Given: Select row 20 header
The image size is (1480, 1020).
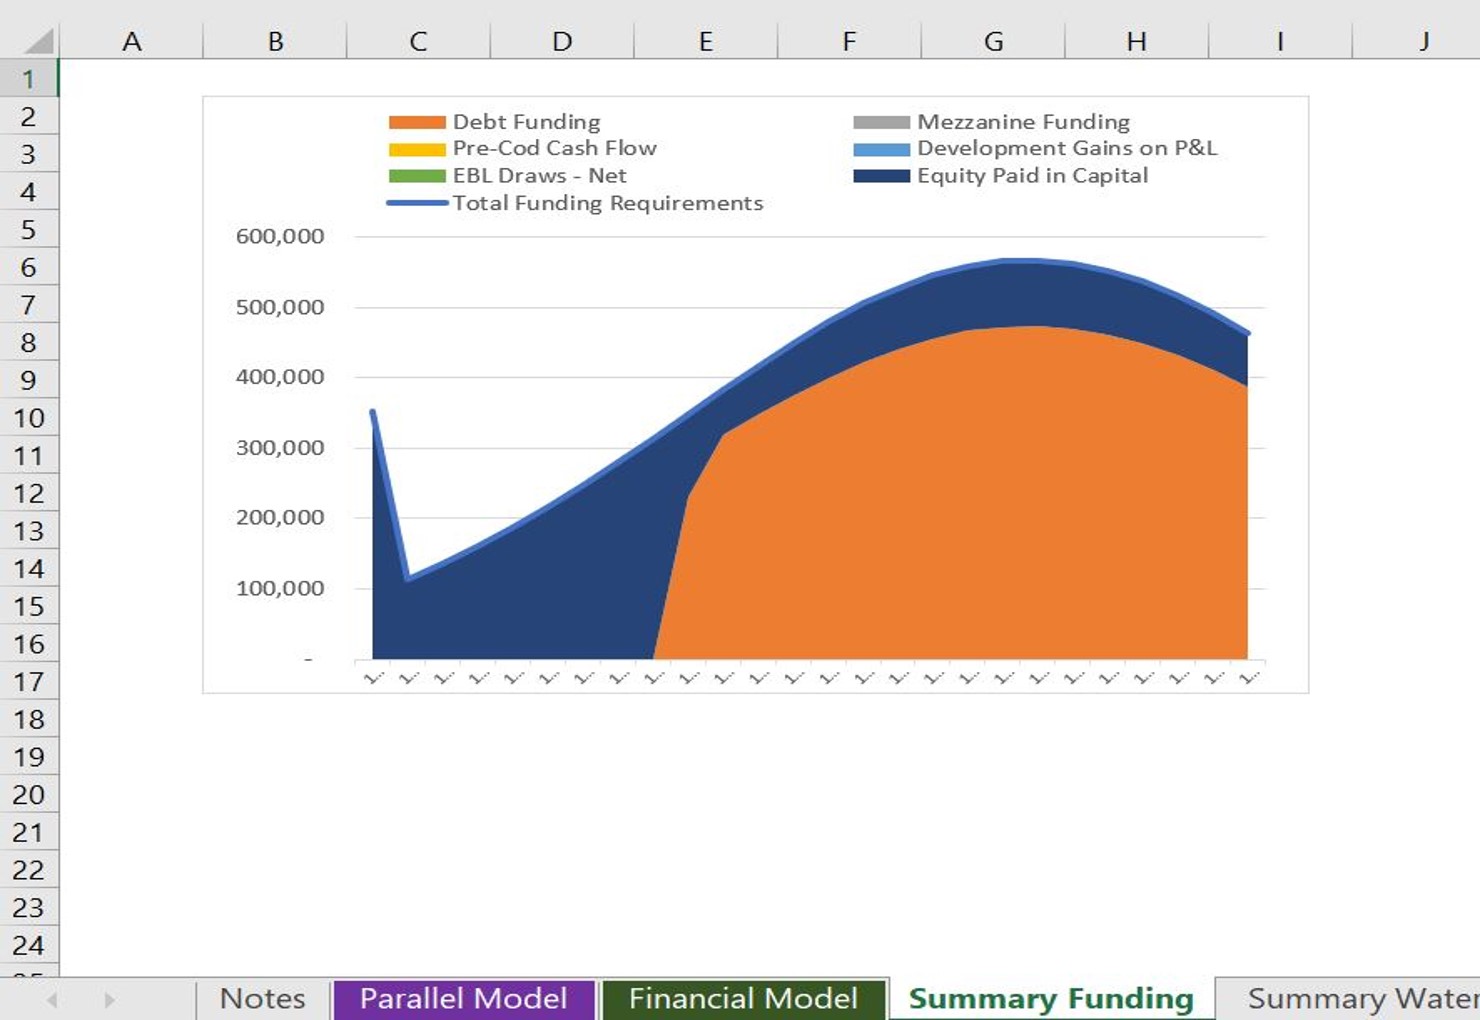Looking at the screenshot, I should [x=29, y=794].
